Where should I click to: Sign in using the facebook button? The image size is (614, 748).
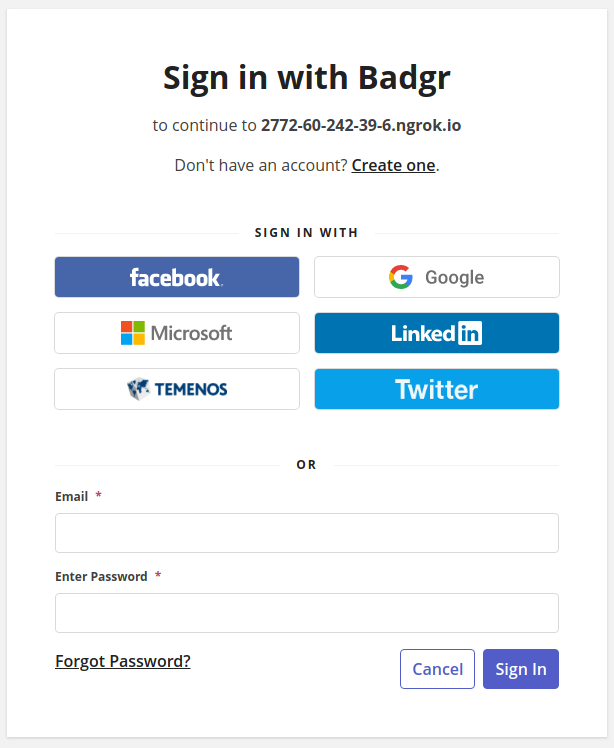[177, 277]
